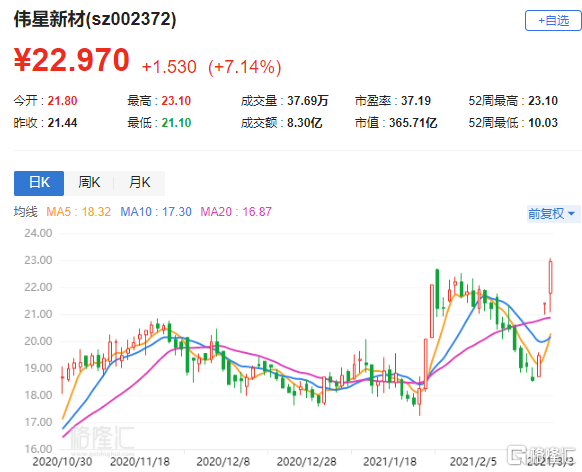The width and height of the screenshot is (582, 472).
Task: Click the price change +1.530
Action: [x=169, y=67]
